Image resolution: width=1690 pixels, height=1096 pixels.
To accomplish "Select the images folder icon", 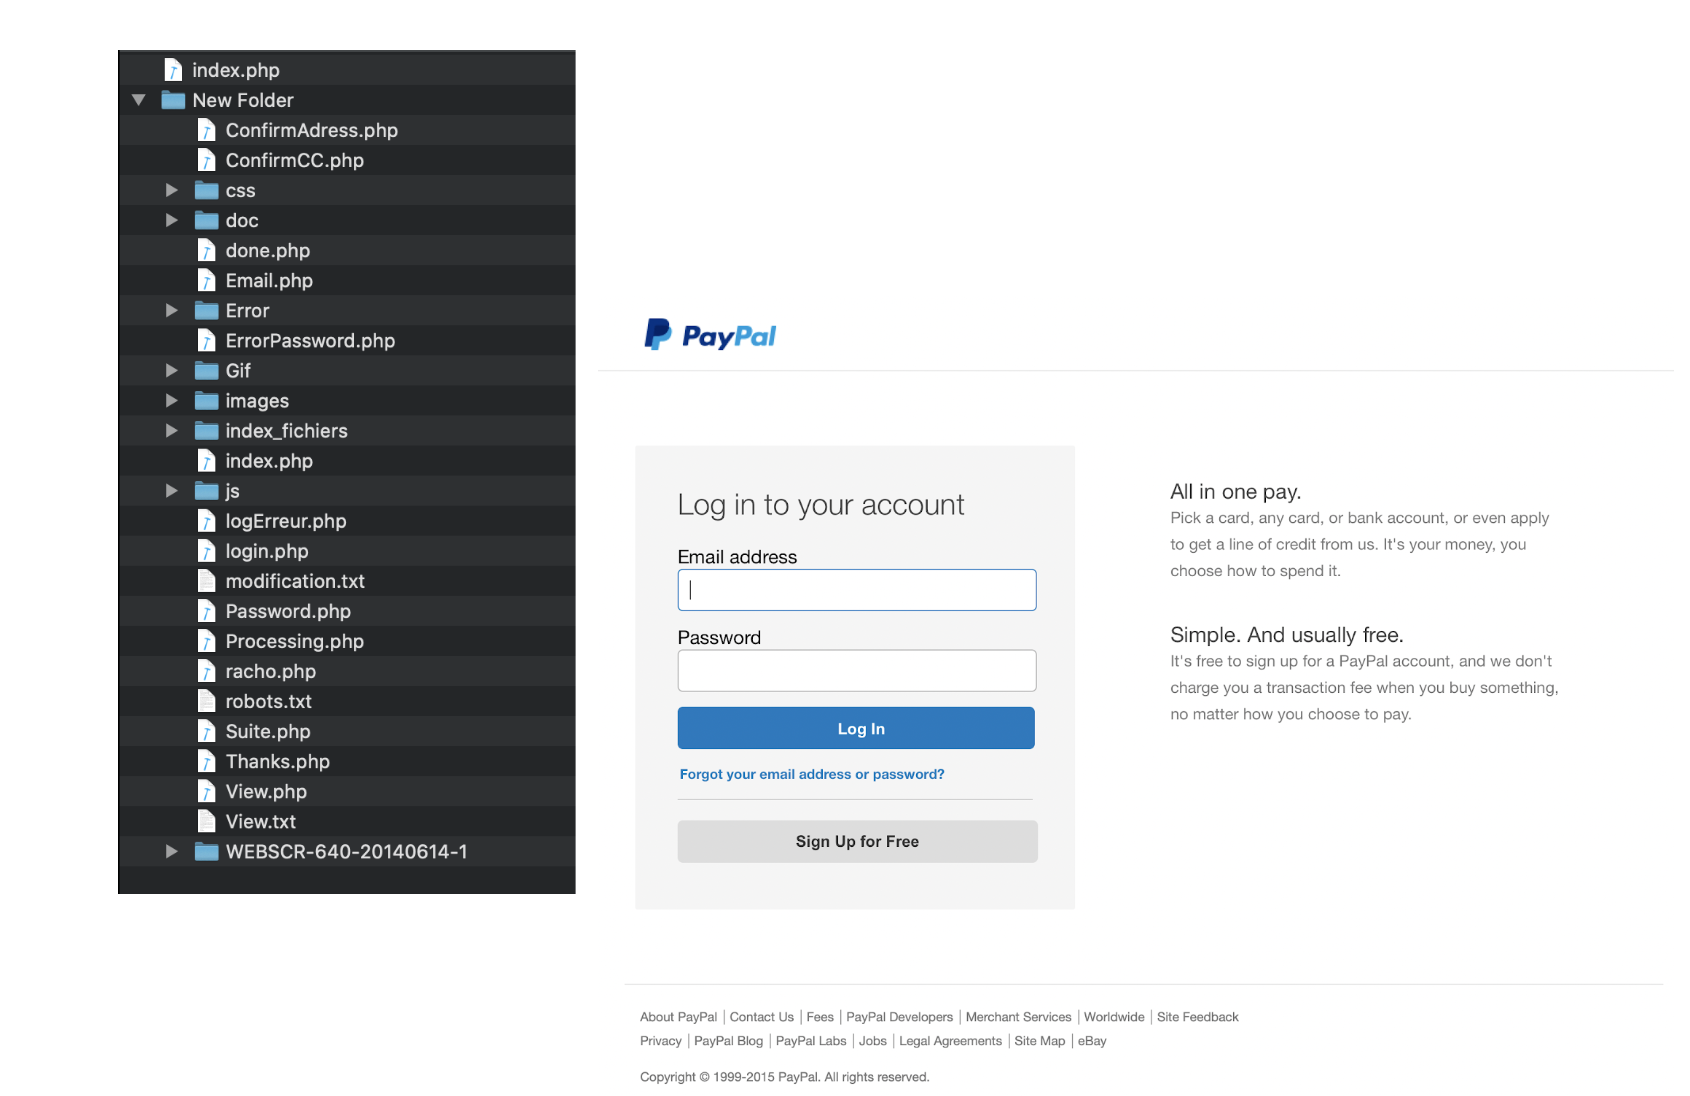I will coord(207,401).
